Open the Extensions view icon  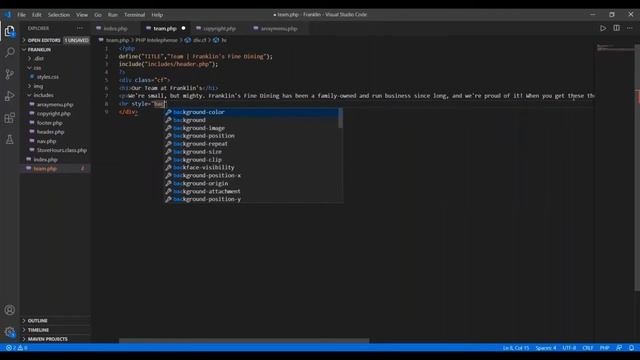[10, 118]
